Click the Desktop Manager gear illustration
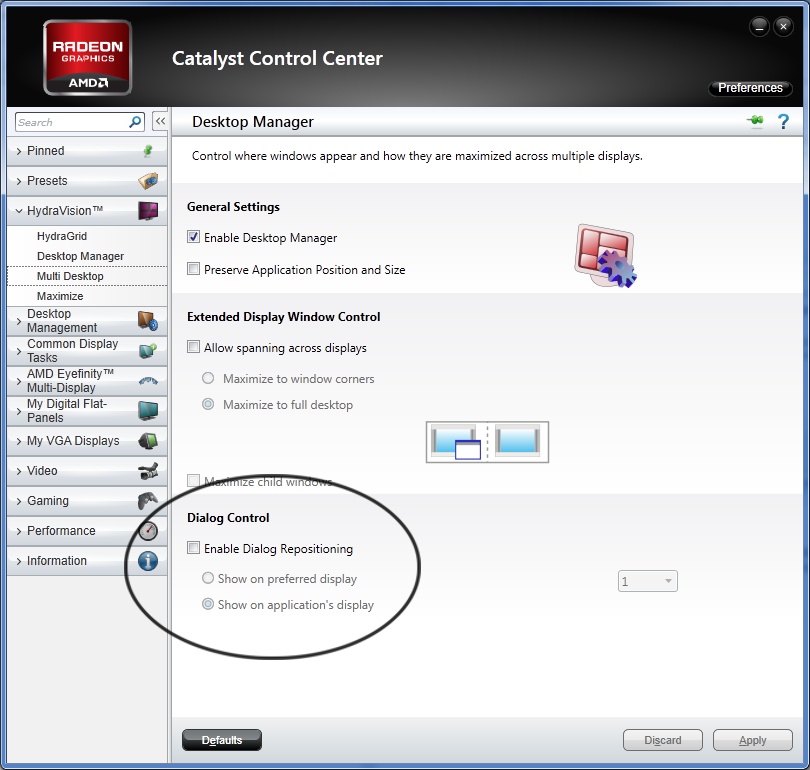The width and height of the screenshot is (810, 770). click(605, 256)
